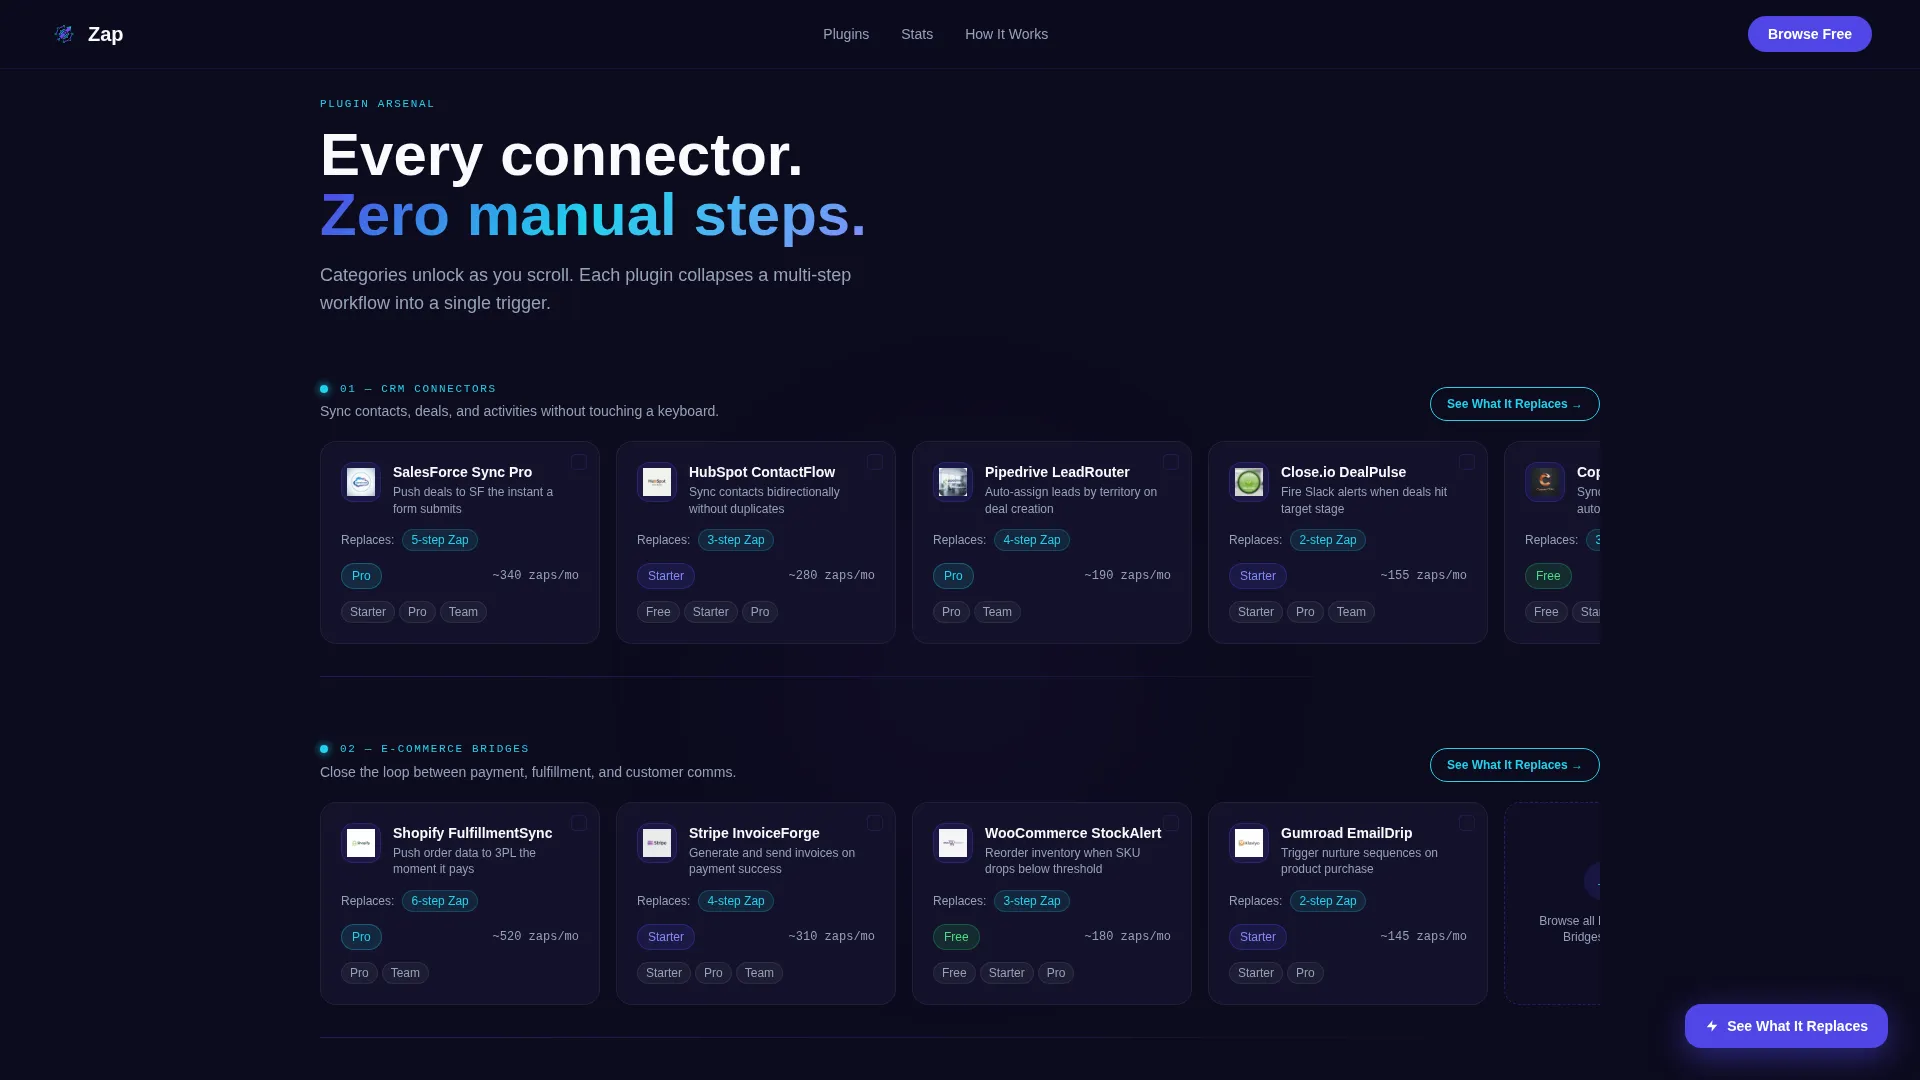Click the Team plan chip on Close.io card
Screen dimensions: 1920x1080
tap(1351, 612)
